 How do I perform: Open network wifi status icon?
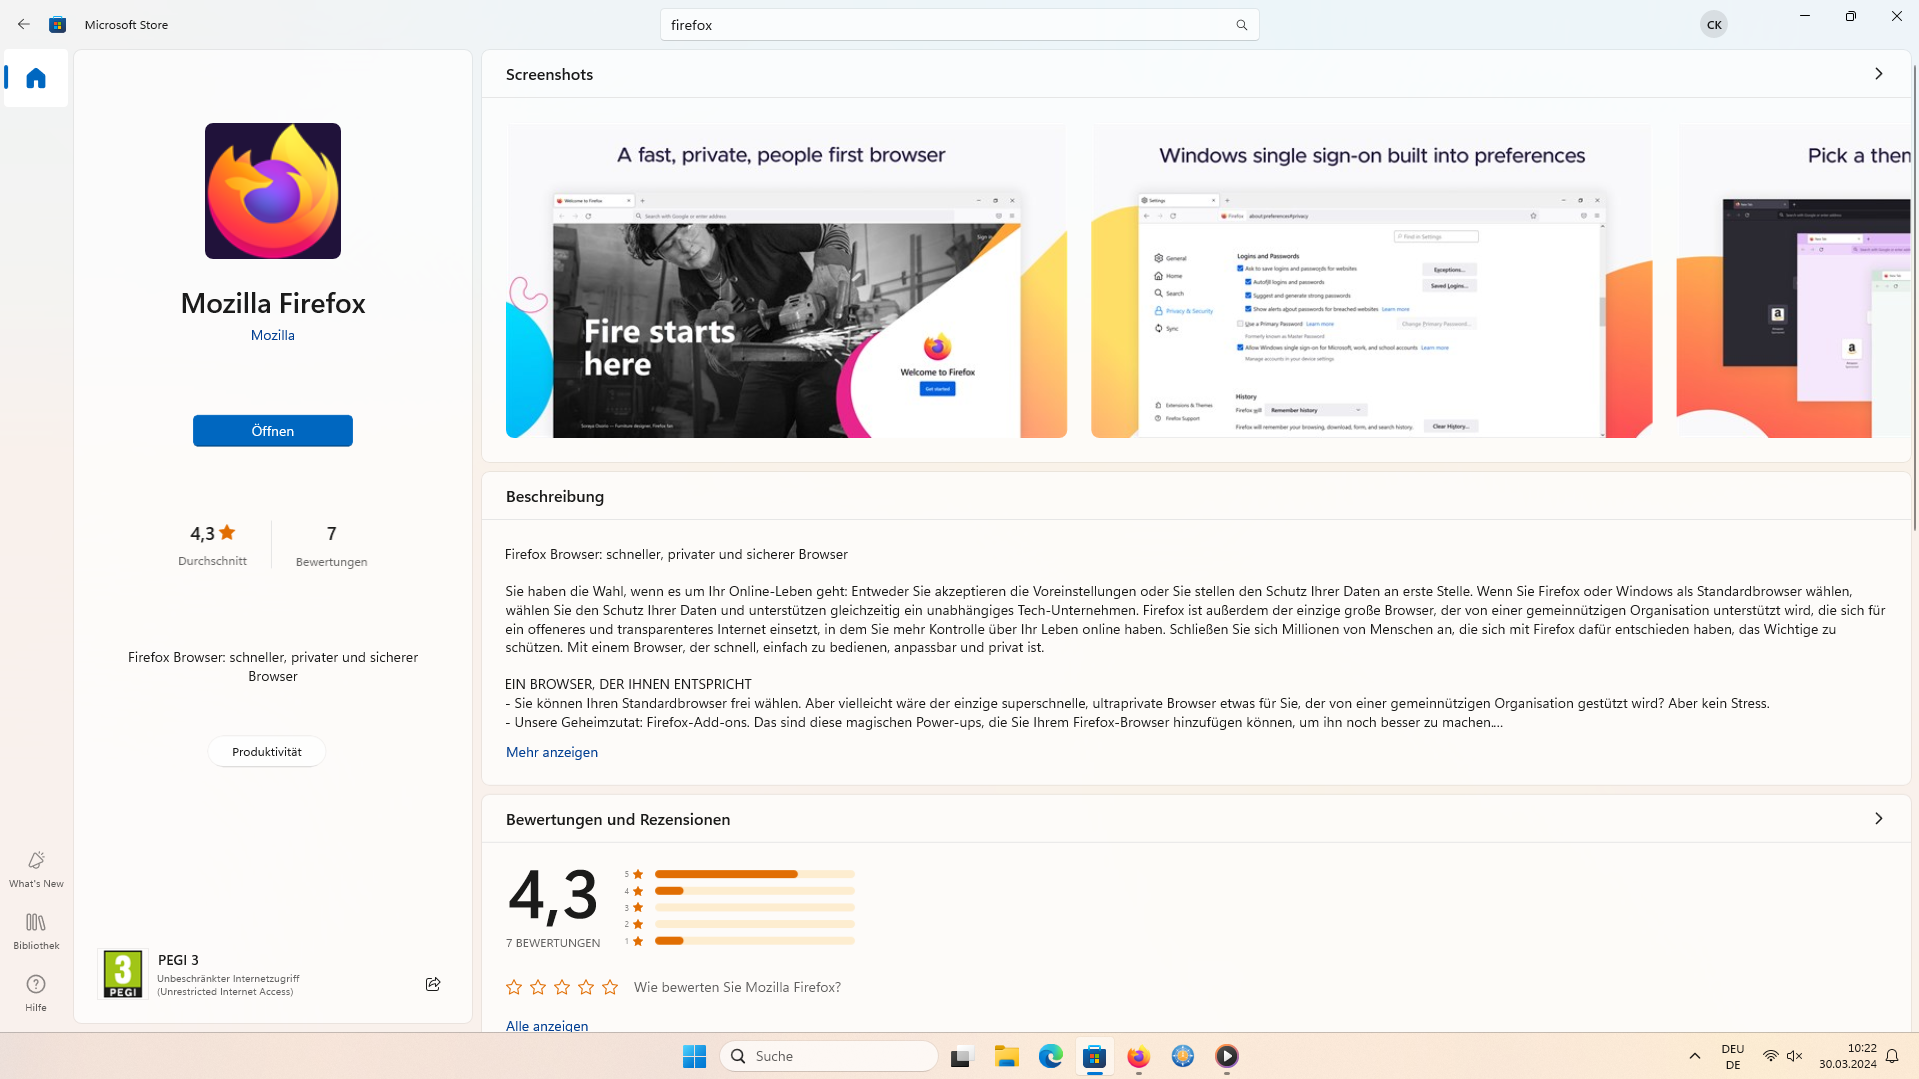coord(1770,1056)
